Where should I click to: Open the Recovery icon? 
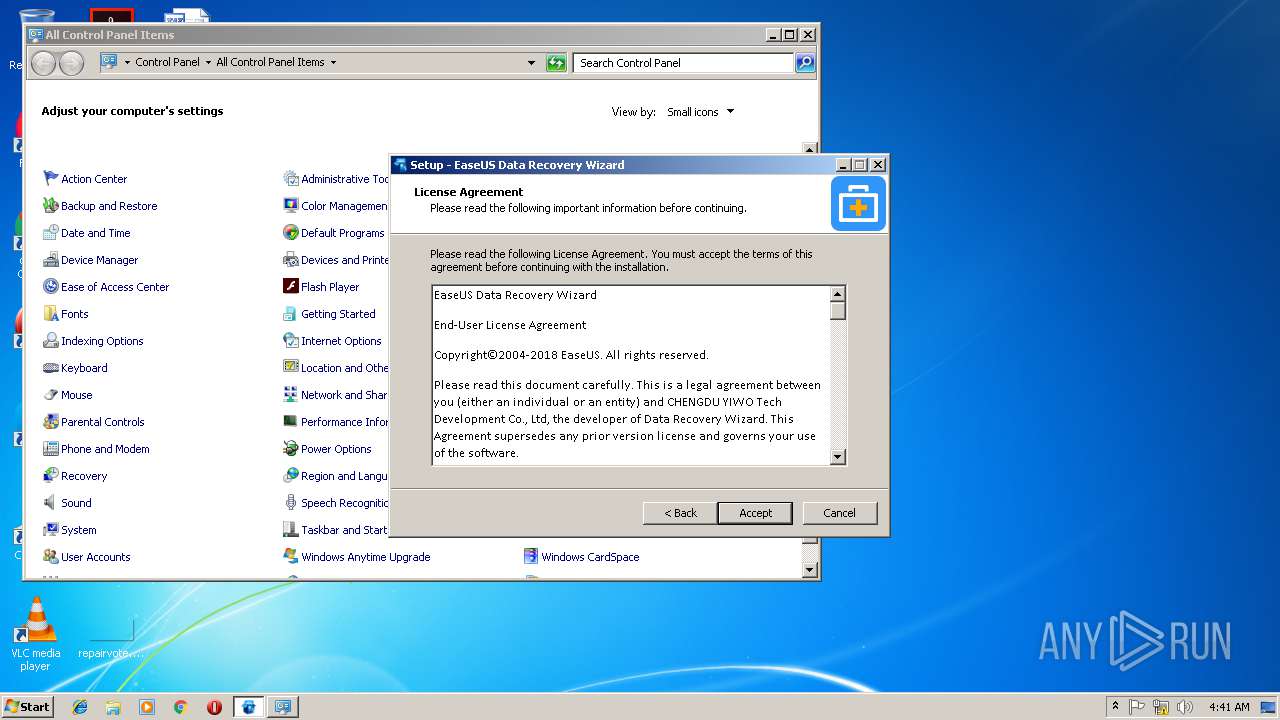[x=51, y=476]
